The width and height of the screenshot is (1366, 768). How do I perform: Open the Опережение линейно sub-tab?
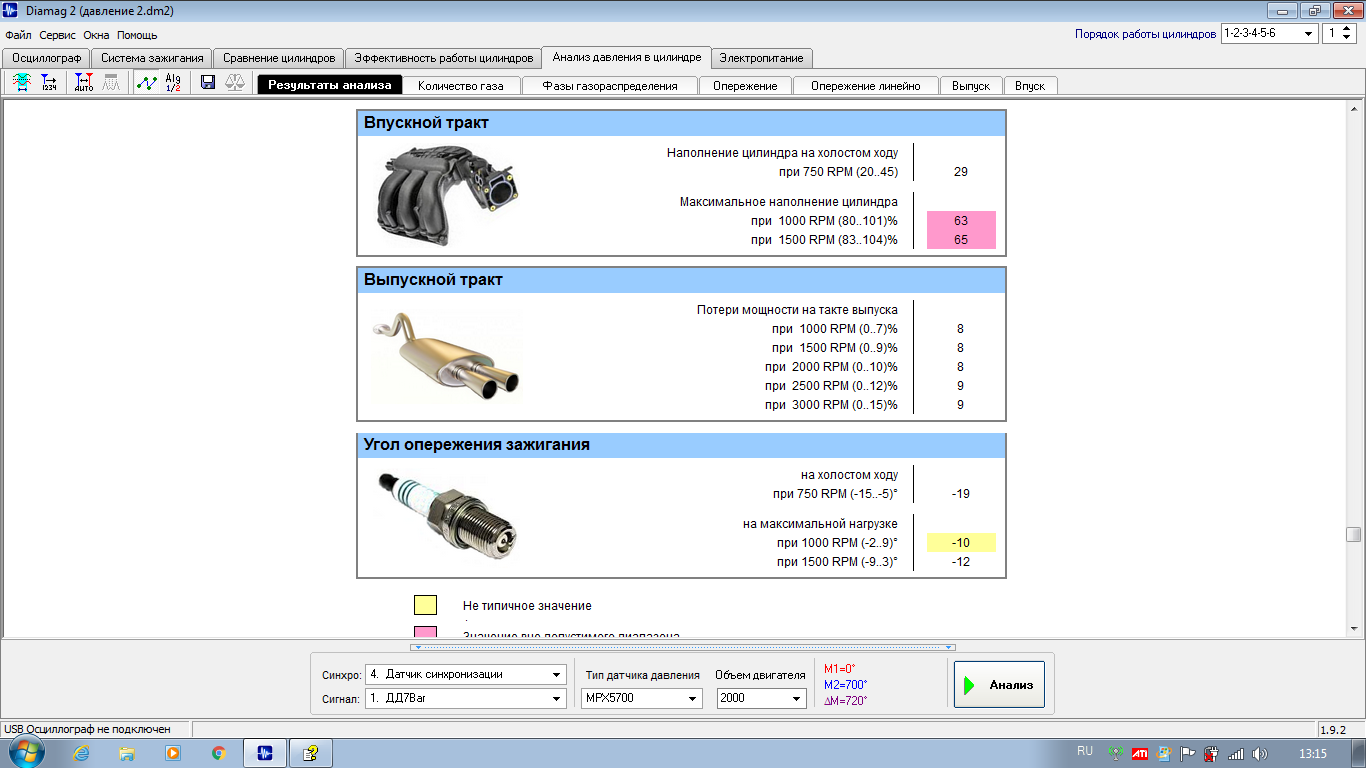[866, 85]
